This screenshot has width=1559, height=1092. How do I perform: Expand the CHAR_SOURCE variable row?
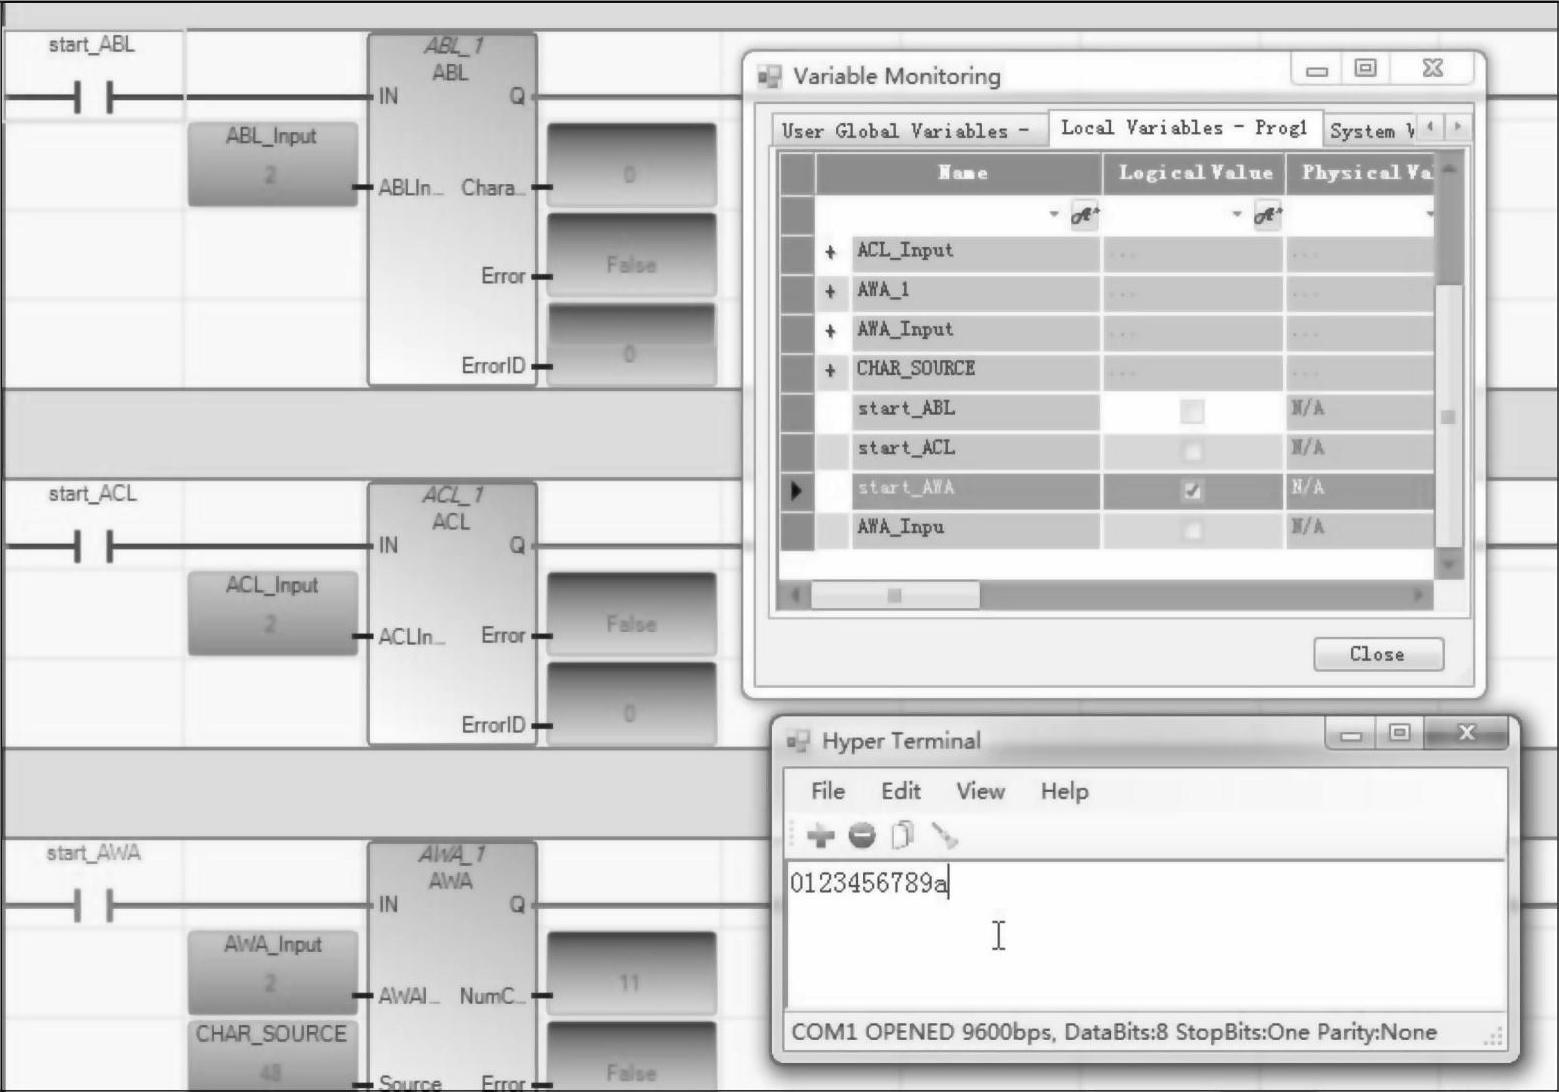(x=830, y=371)
